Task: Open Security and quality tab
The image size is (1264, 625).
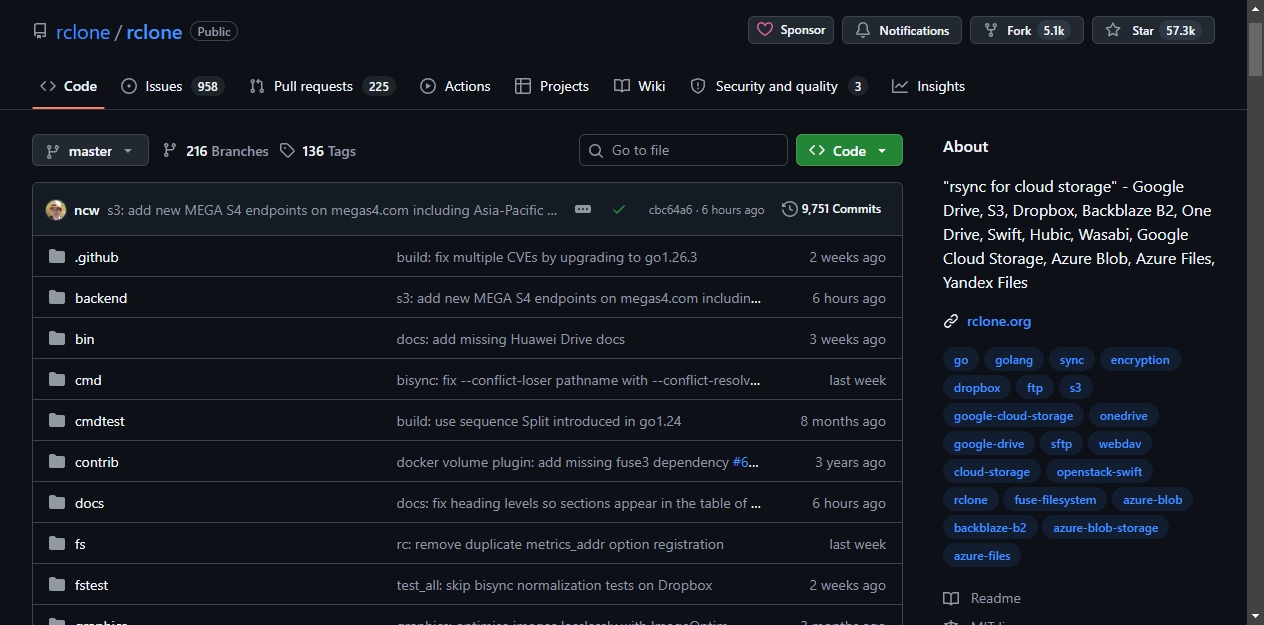Action: pyautogui.click(x=778, y=86)
